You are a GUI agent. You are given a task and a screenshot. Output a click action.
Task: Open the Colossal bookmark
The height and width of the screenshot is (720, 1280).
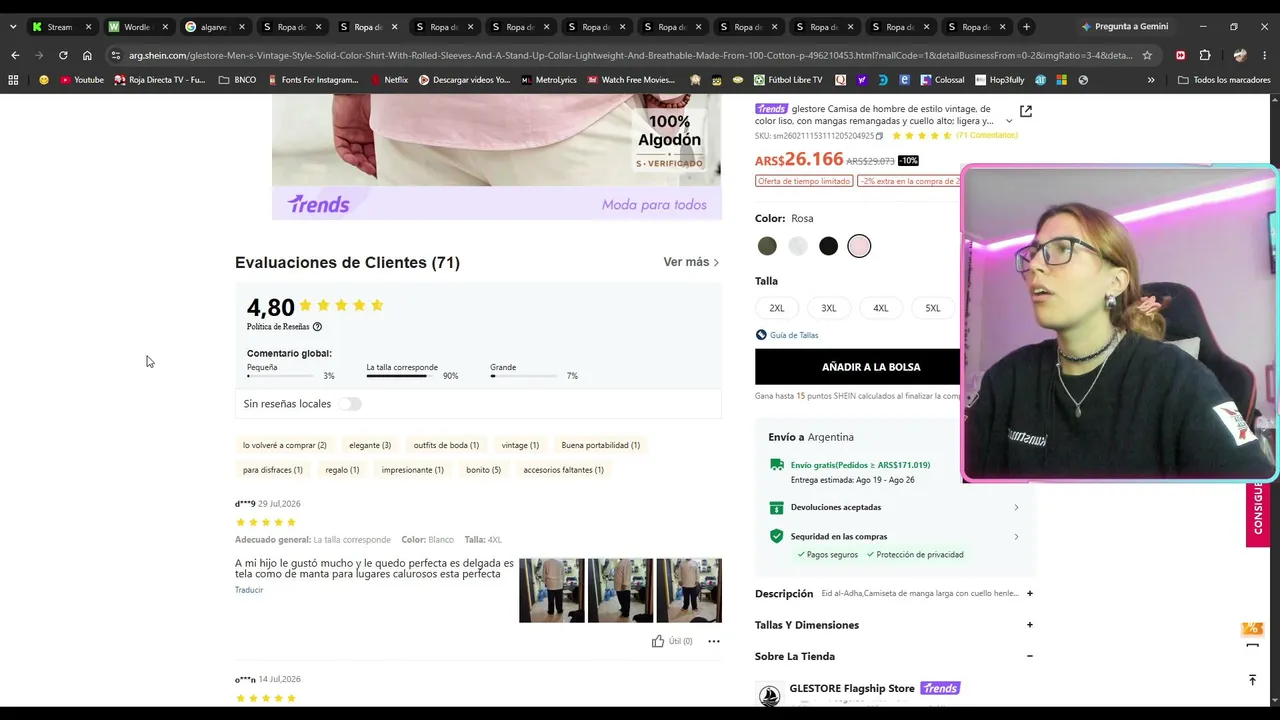[x=942, y=80]
